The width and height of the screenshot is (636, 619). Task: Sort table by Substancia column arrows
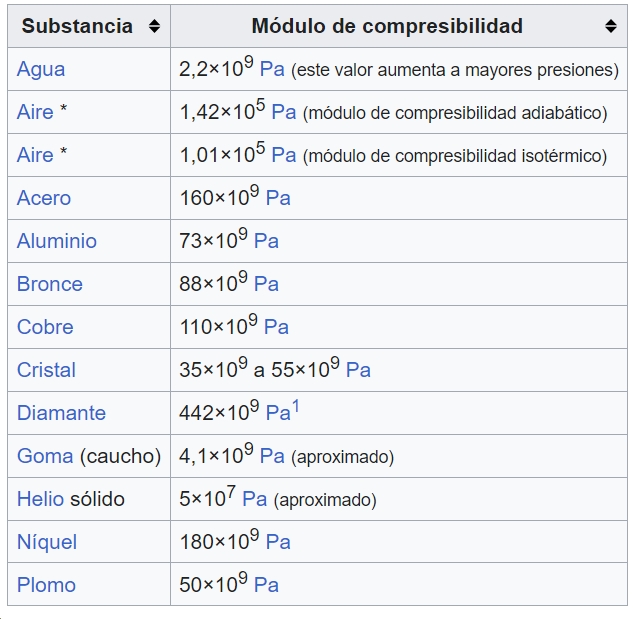point(154,26)
